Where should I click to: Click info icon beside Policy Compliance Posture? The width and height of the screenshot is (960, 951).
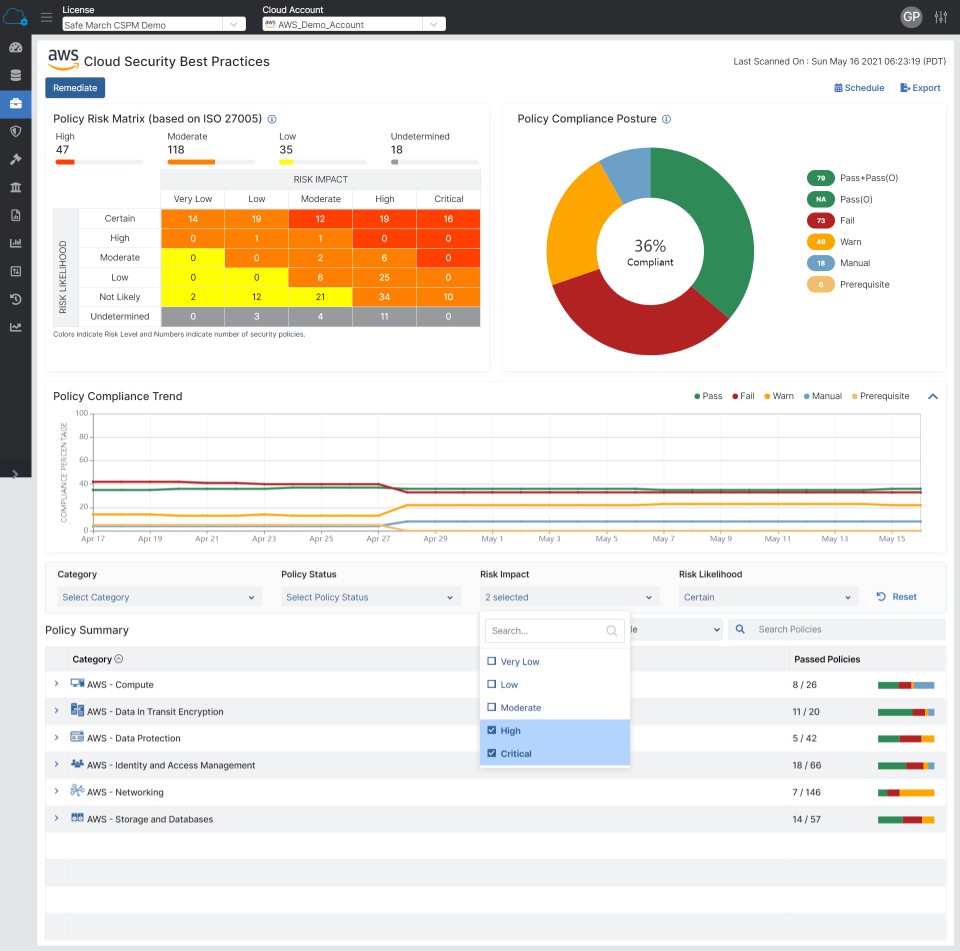coord(667,119)
